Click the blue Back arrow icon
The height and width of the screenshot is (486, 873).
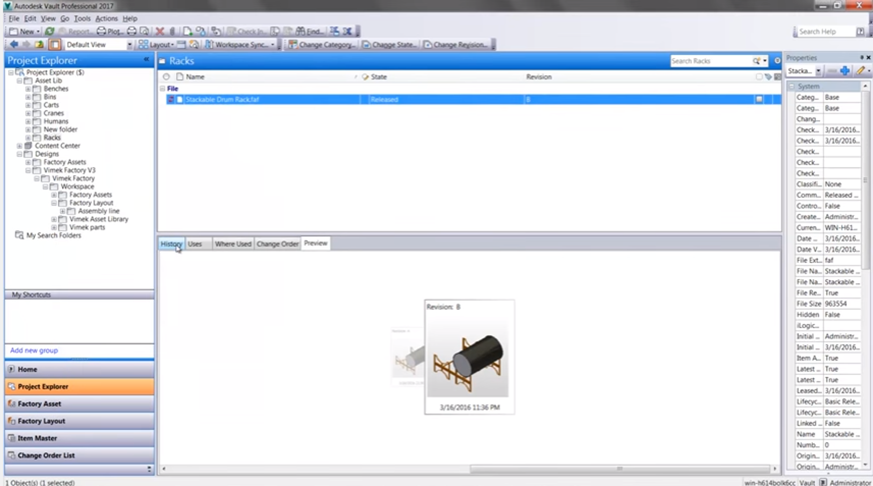14,45
